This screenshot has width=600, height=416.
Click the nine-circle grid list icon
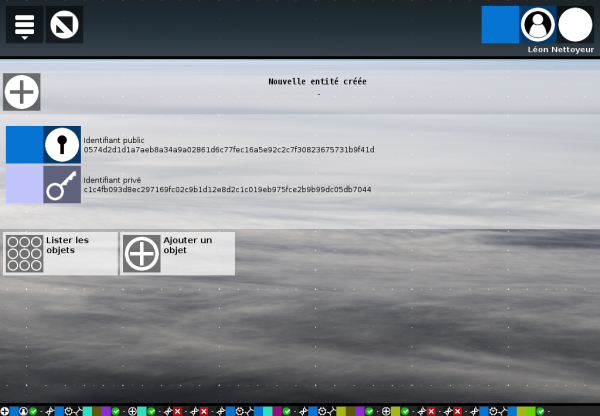[x=24, y=254]
